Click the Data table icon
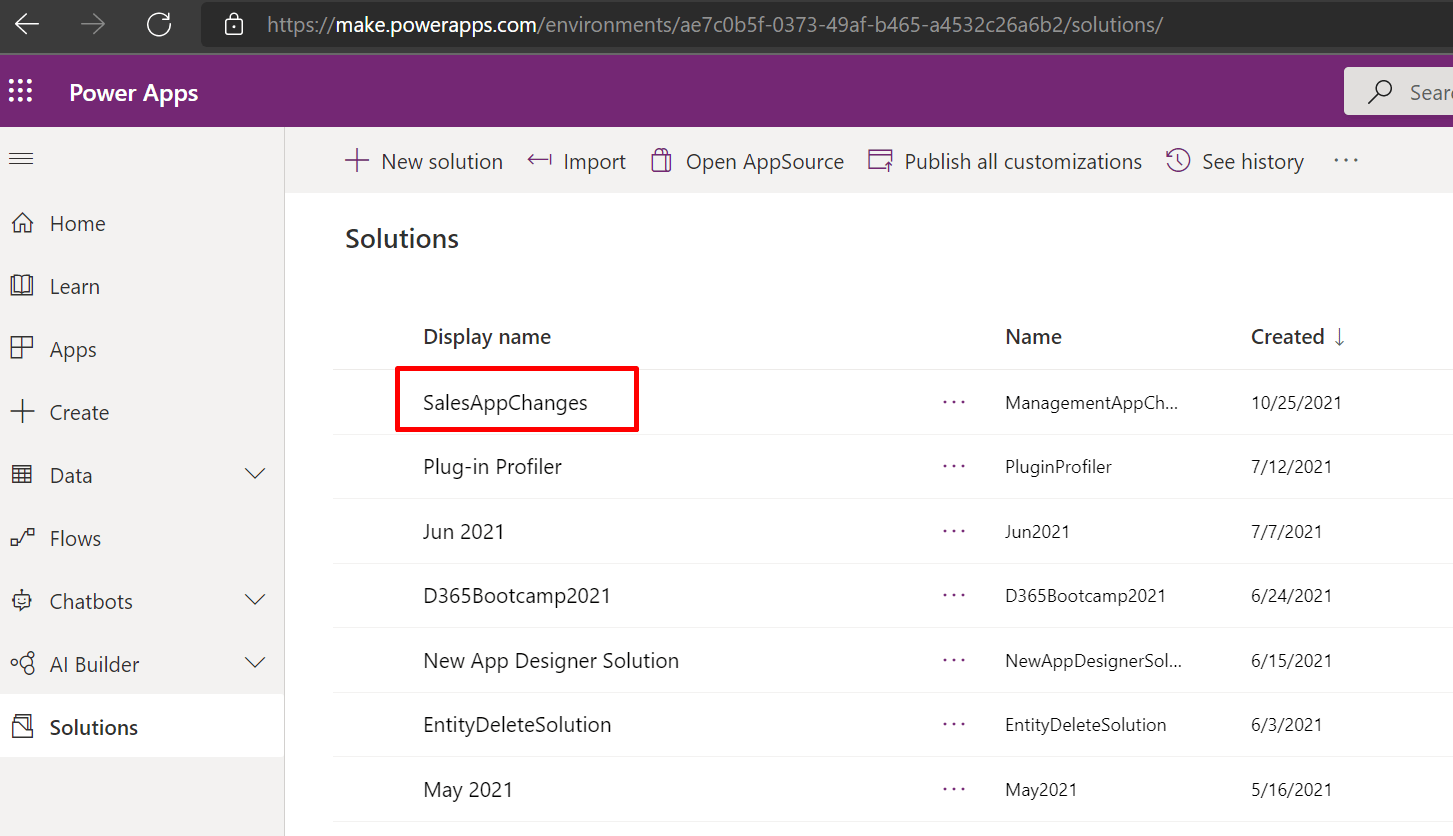The image size is (1453, 836). tap(22, 475)
